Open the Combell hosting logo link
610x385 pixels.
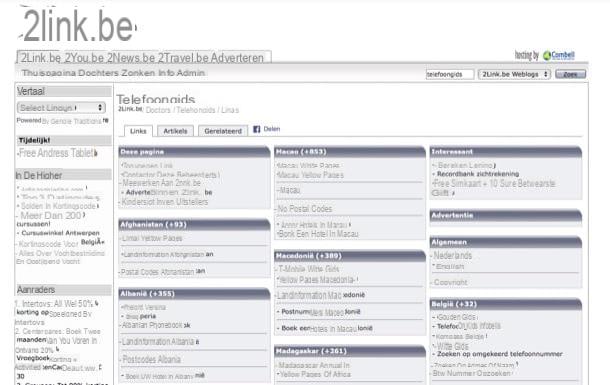click(x=559, y=55)
